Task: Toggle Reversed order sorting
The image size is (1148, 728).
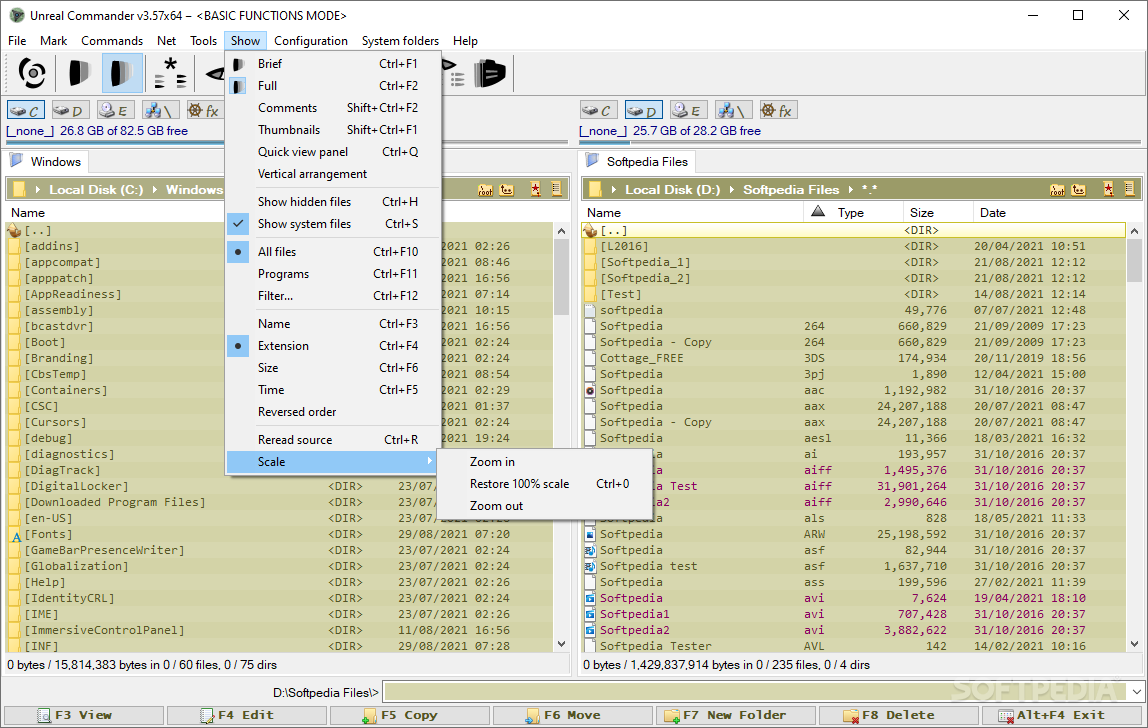Action: pyautogui.click(x=333, y=412)
